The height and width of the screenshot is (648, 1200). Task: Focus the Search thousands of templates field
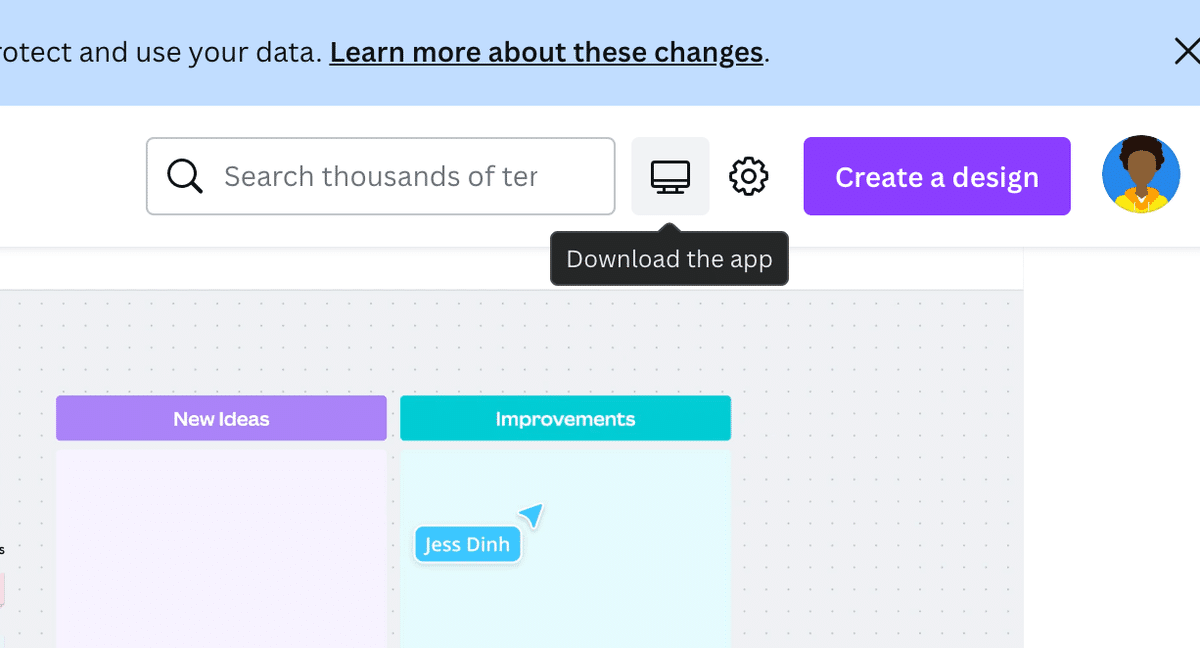coord(400,177)
